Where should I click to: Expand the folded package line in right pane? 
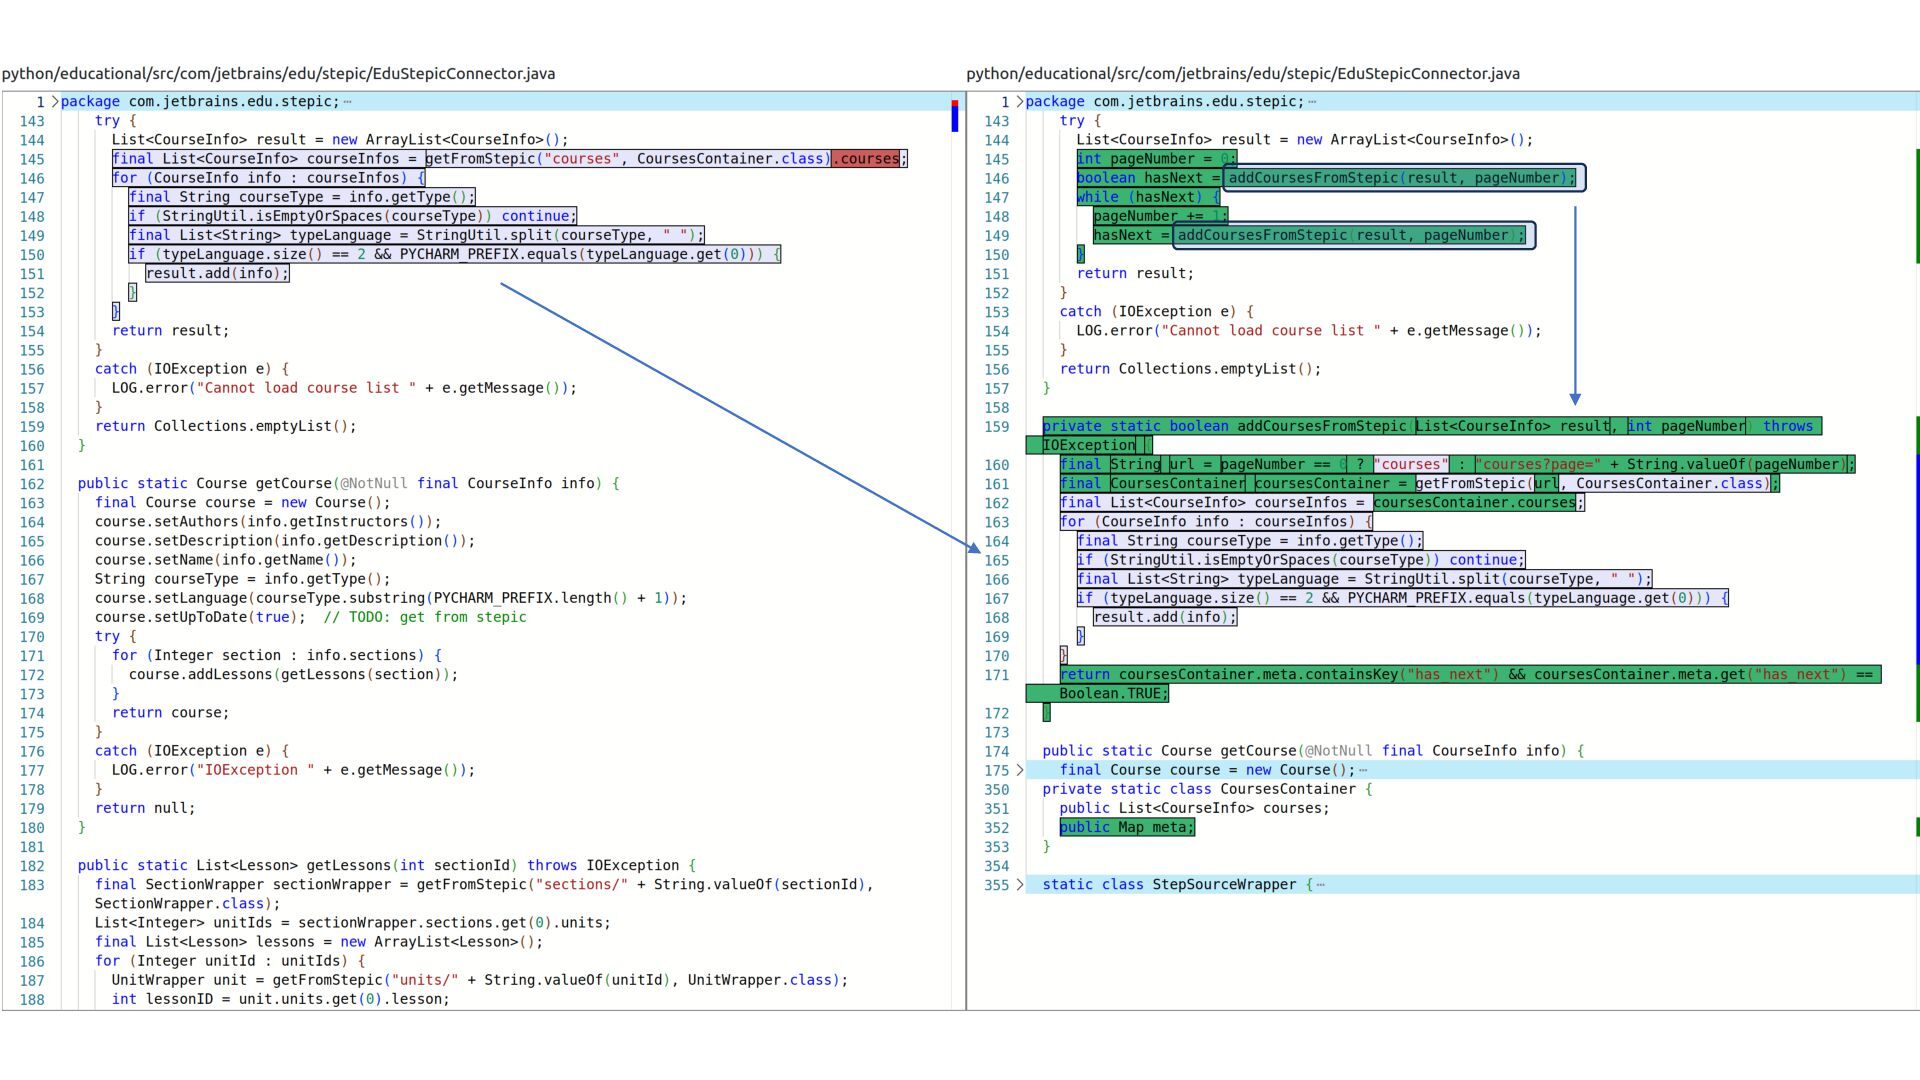coord(1020,102)
